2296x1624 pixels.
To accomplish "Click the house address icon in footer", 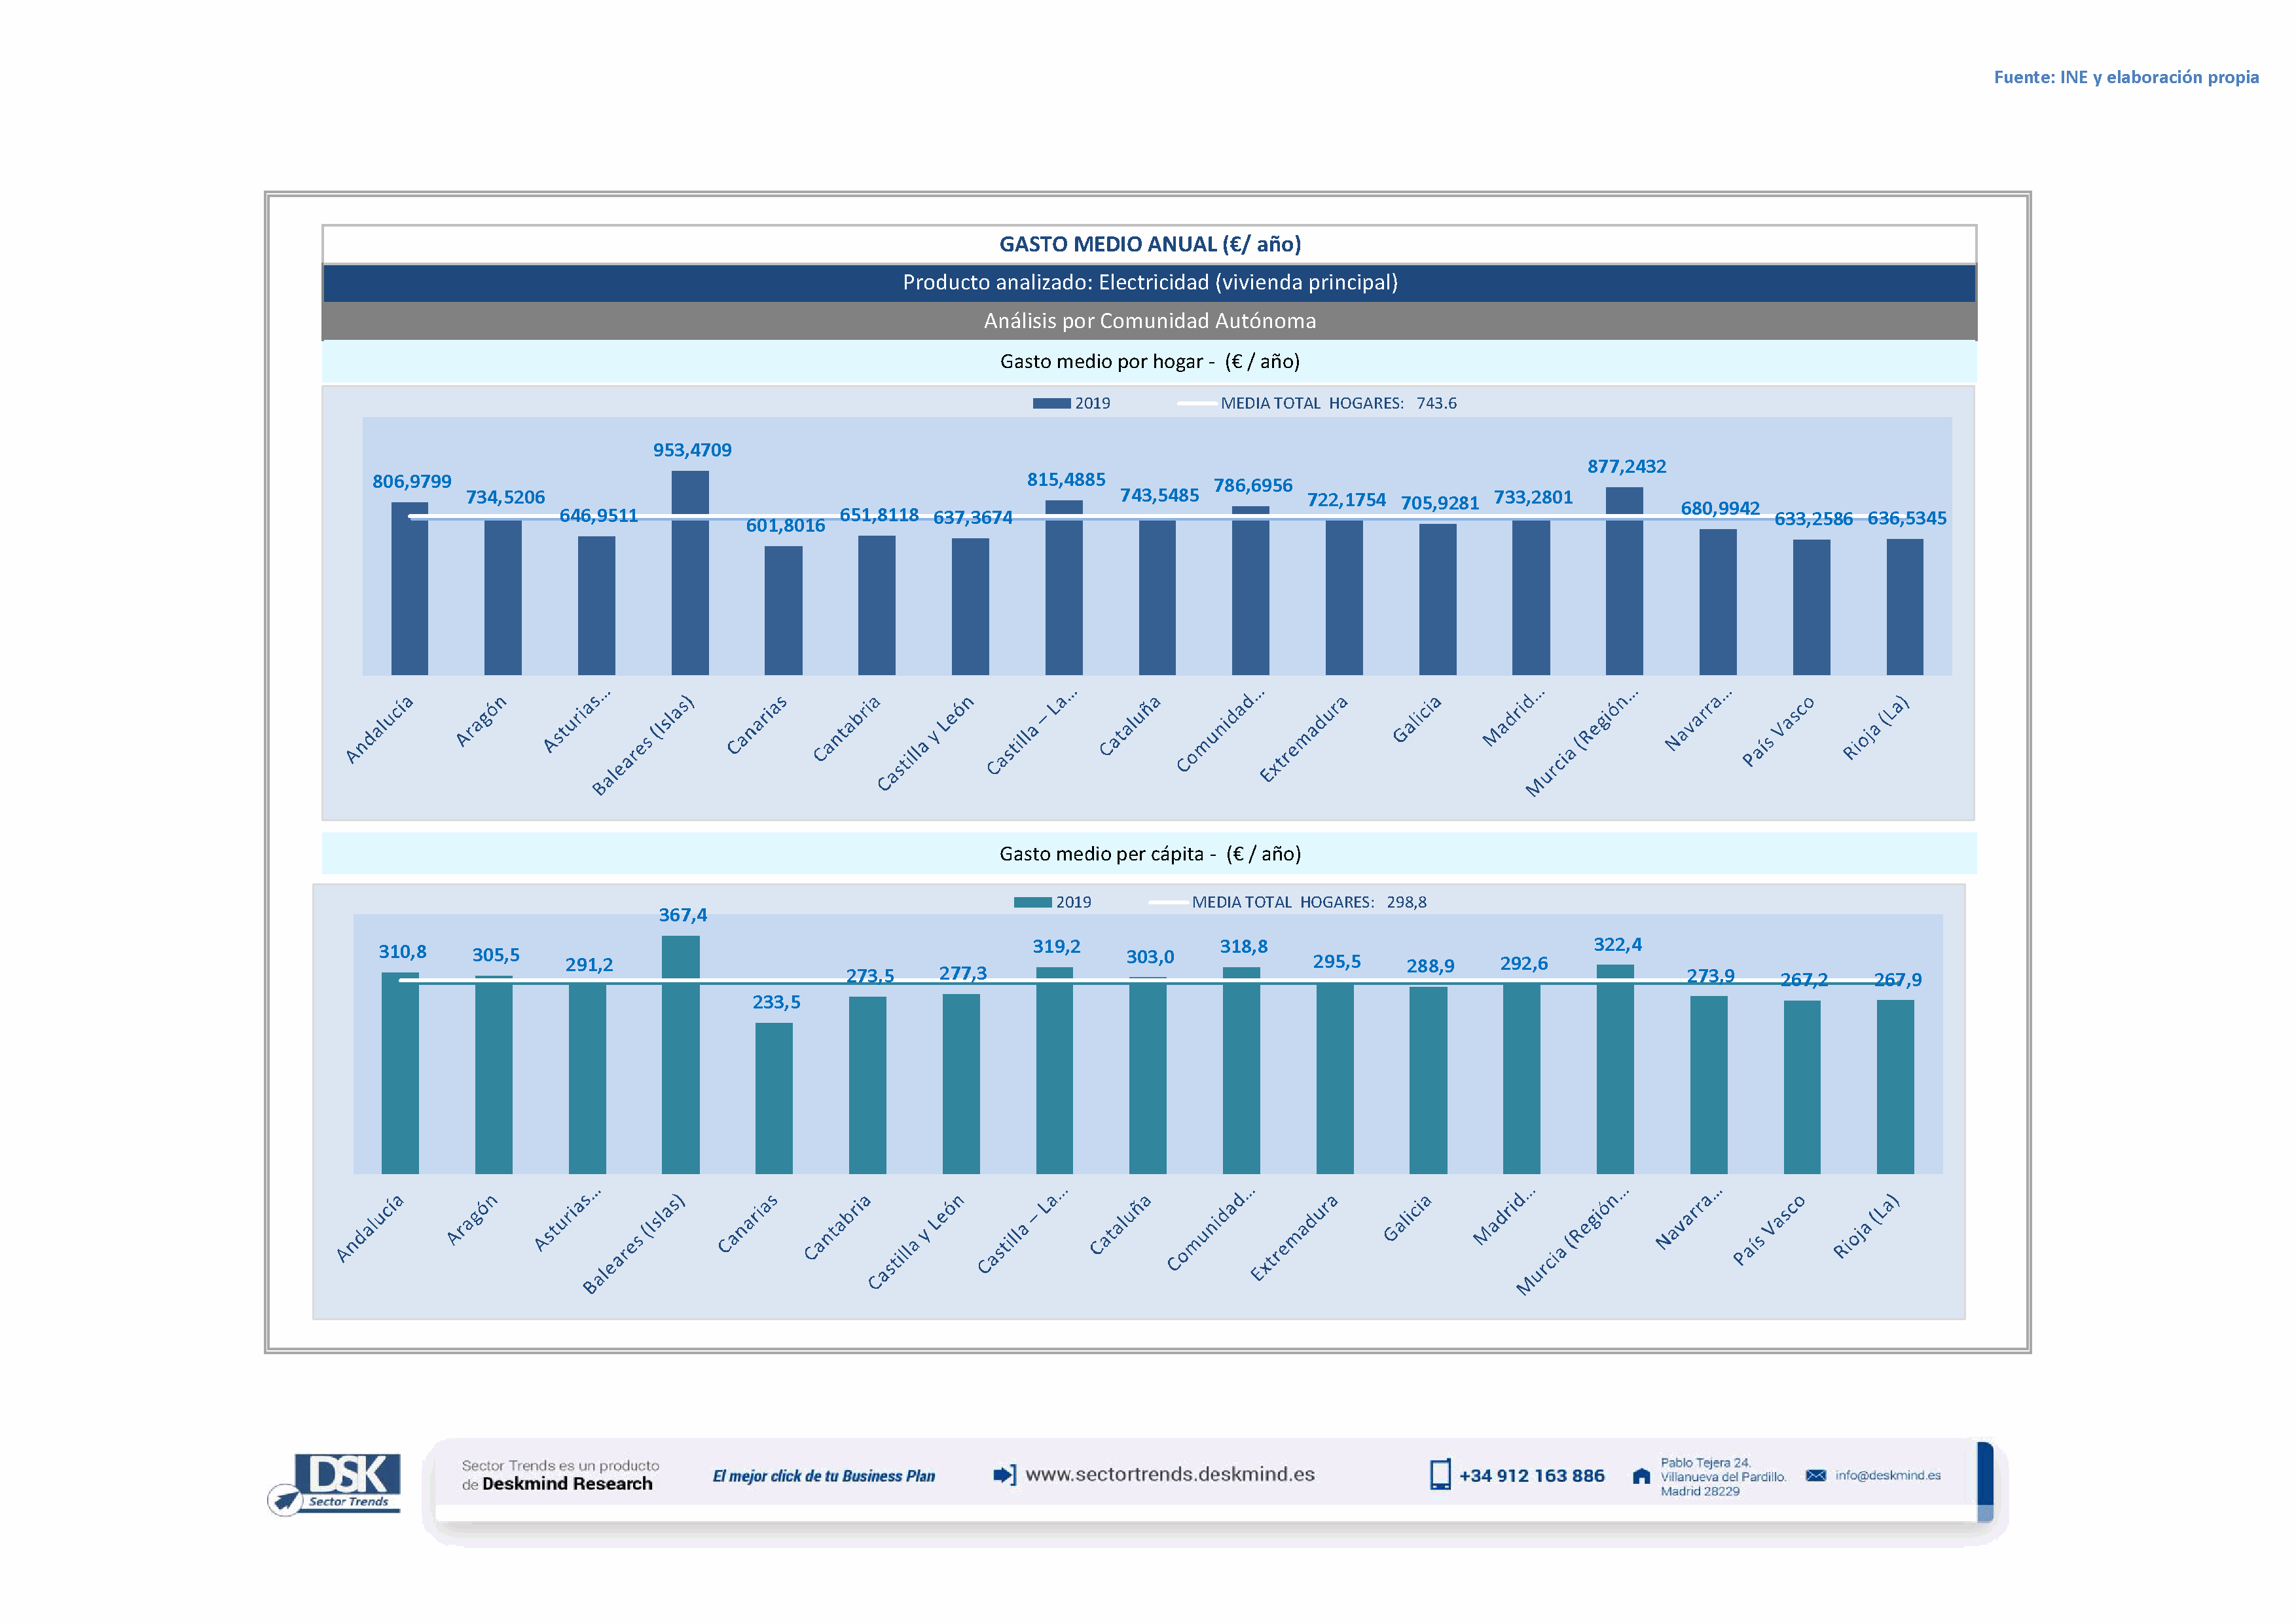I will click(x=1641, y=1476).
